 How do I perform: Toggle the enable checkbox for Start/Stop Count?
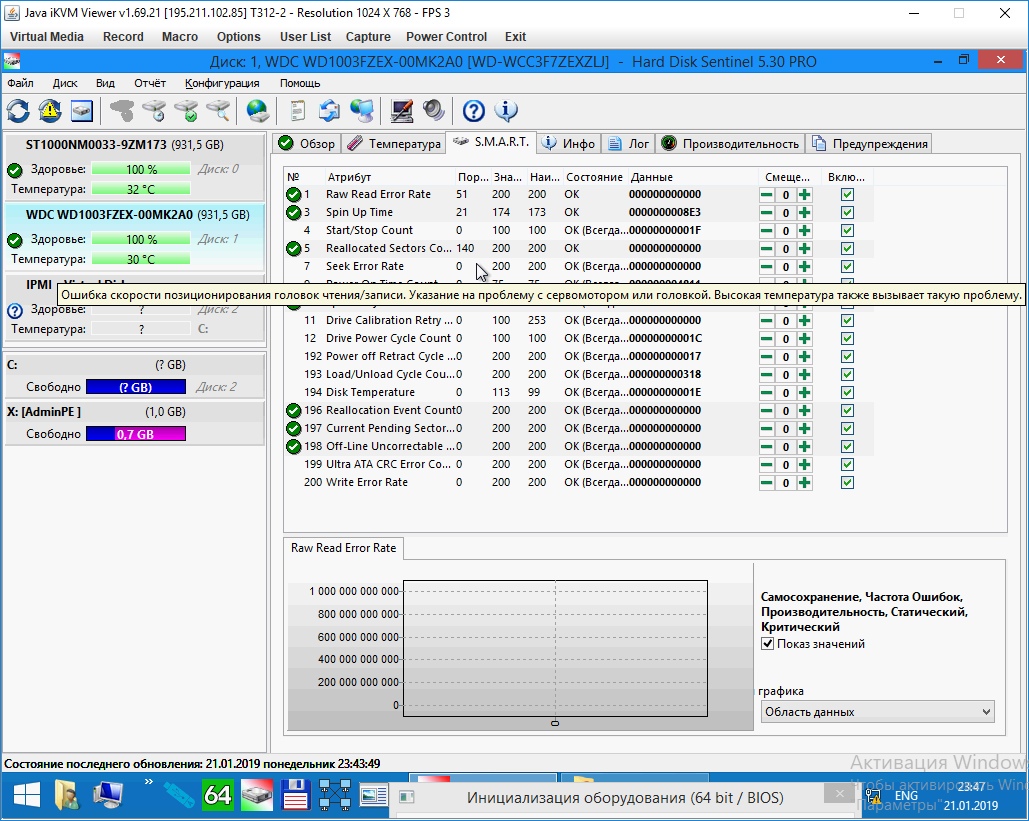coord(847,230)
